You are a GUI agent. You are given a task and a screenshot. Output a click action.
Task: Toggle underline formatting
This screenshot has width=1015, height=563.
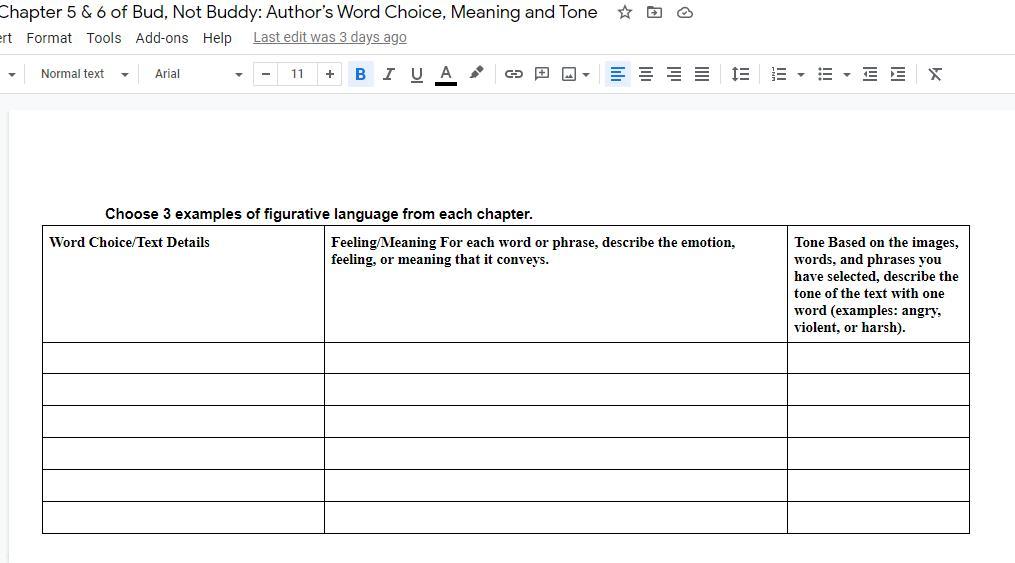click(417, 74)
